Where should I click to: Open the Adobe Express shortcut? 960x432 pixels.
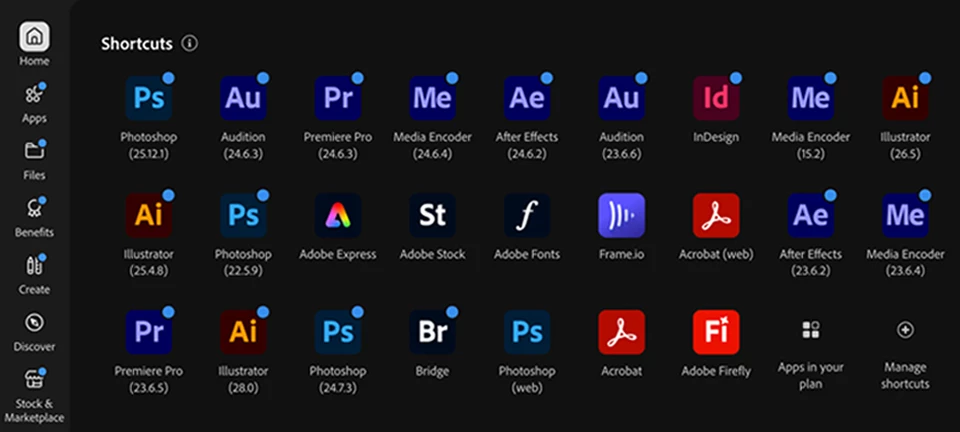coord(338,215)
